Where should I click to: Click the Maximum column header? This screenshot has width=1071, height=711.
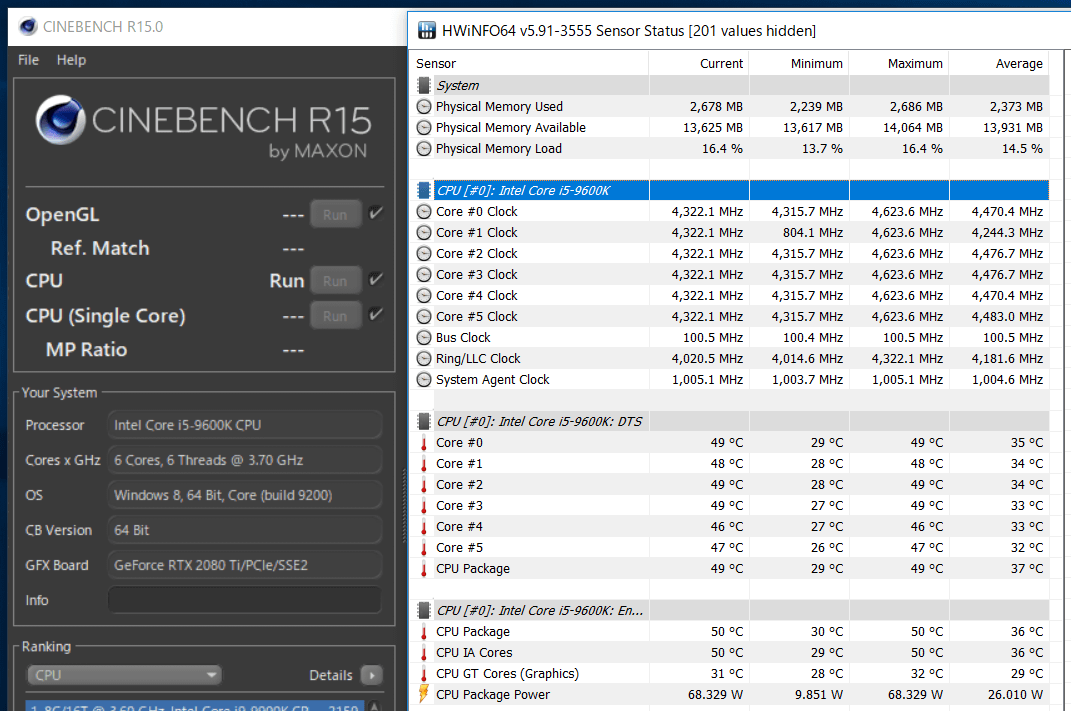(x=899, y=64)
